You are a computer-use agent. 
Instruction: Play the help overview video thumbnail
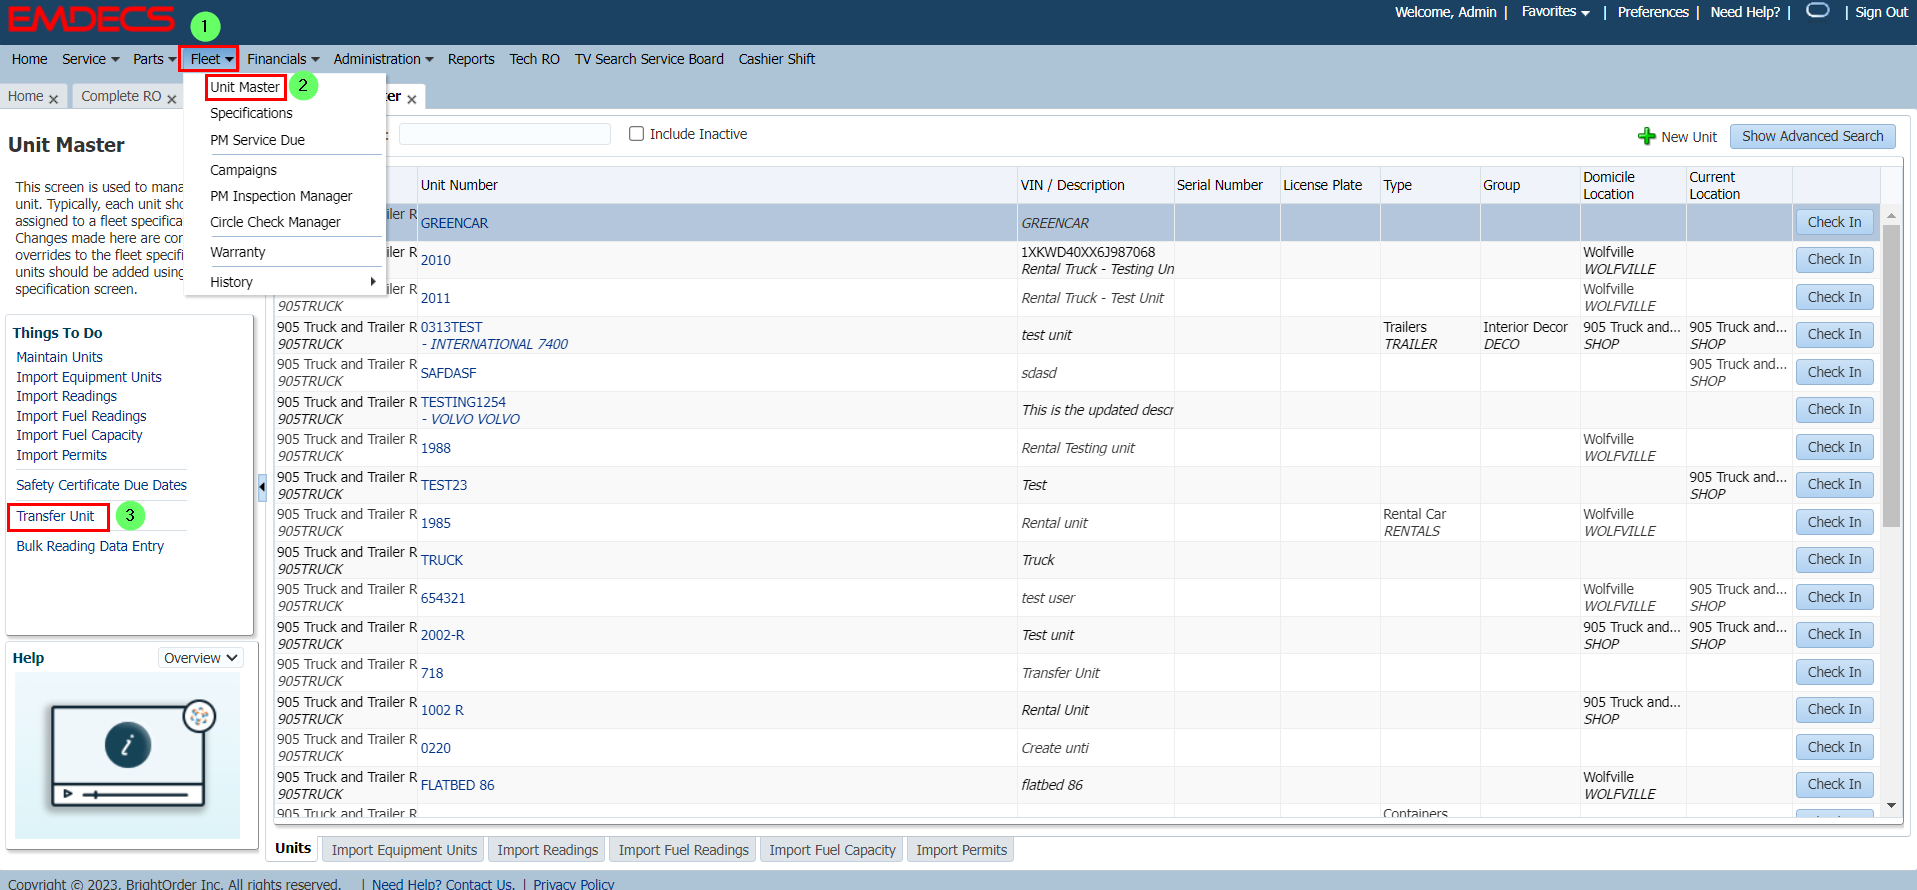point(128,756)
